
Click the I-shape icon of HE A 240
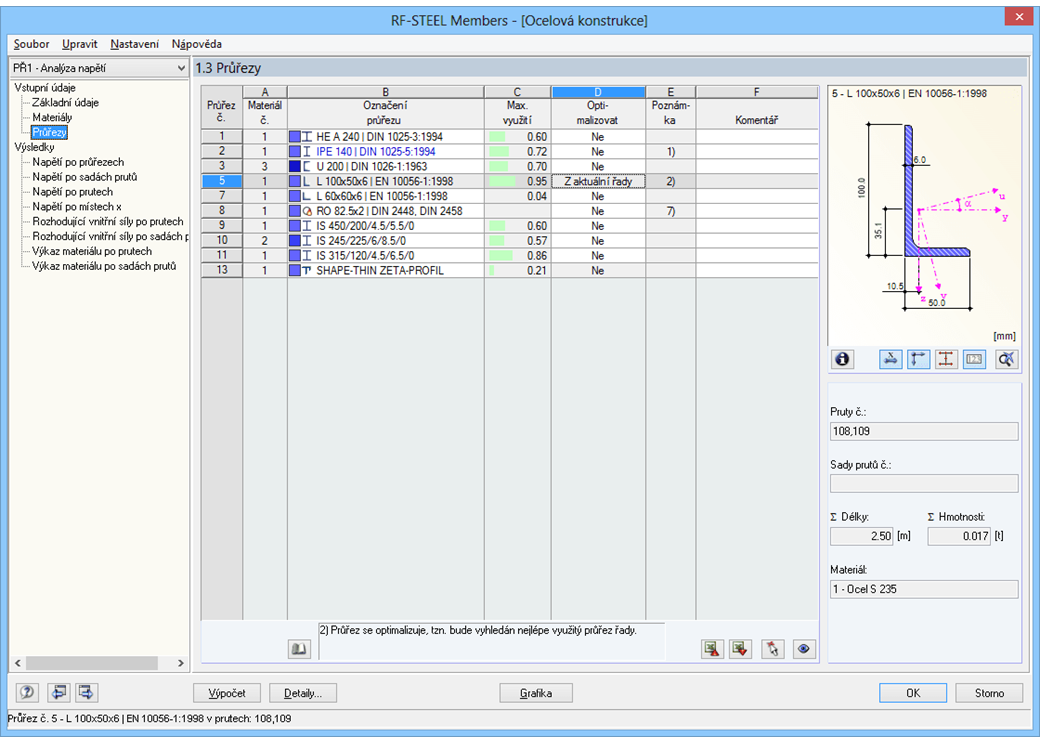coord(307,137)
